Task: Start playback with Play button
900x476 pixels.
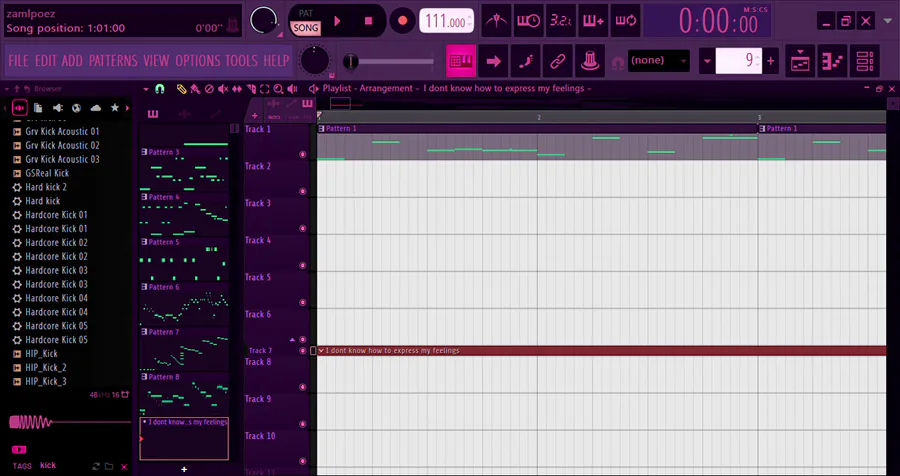Action: (338, 21)
